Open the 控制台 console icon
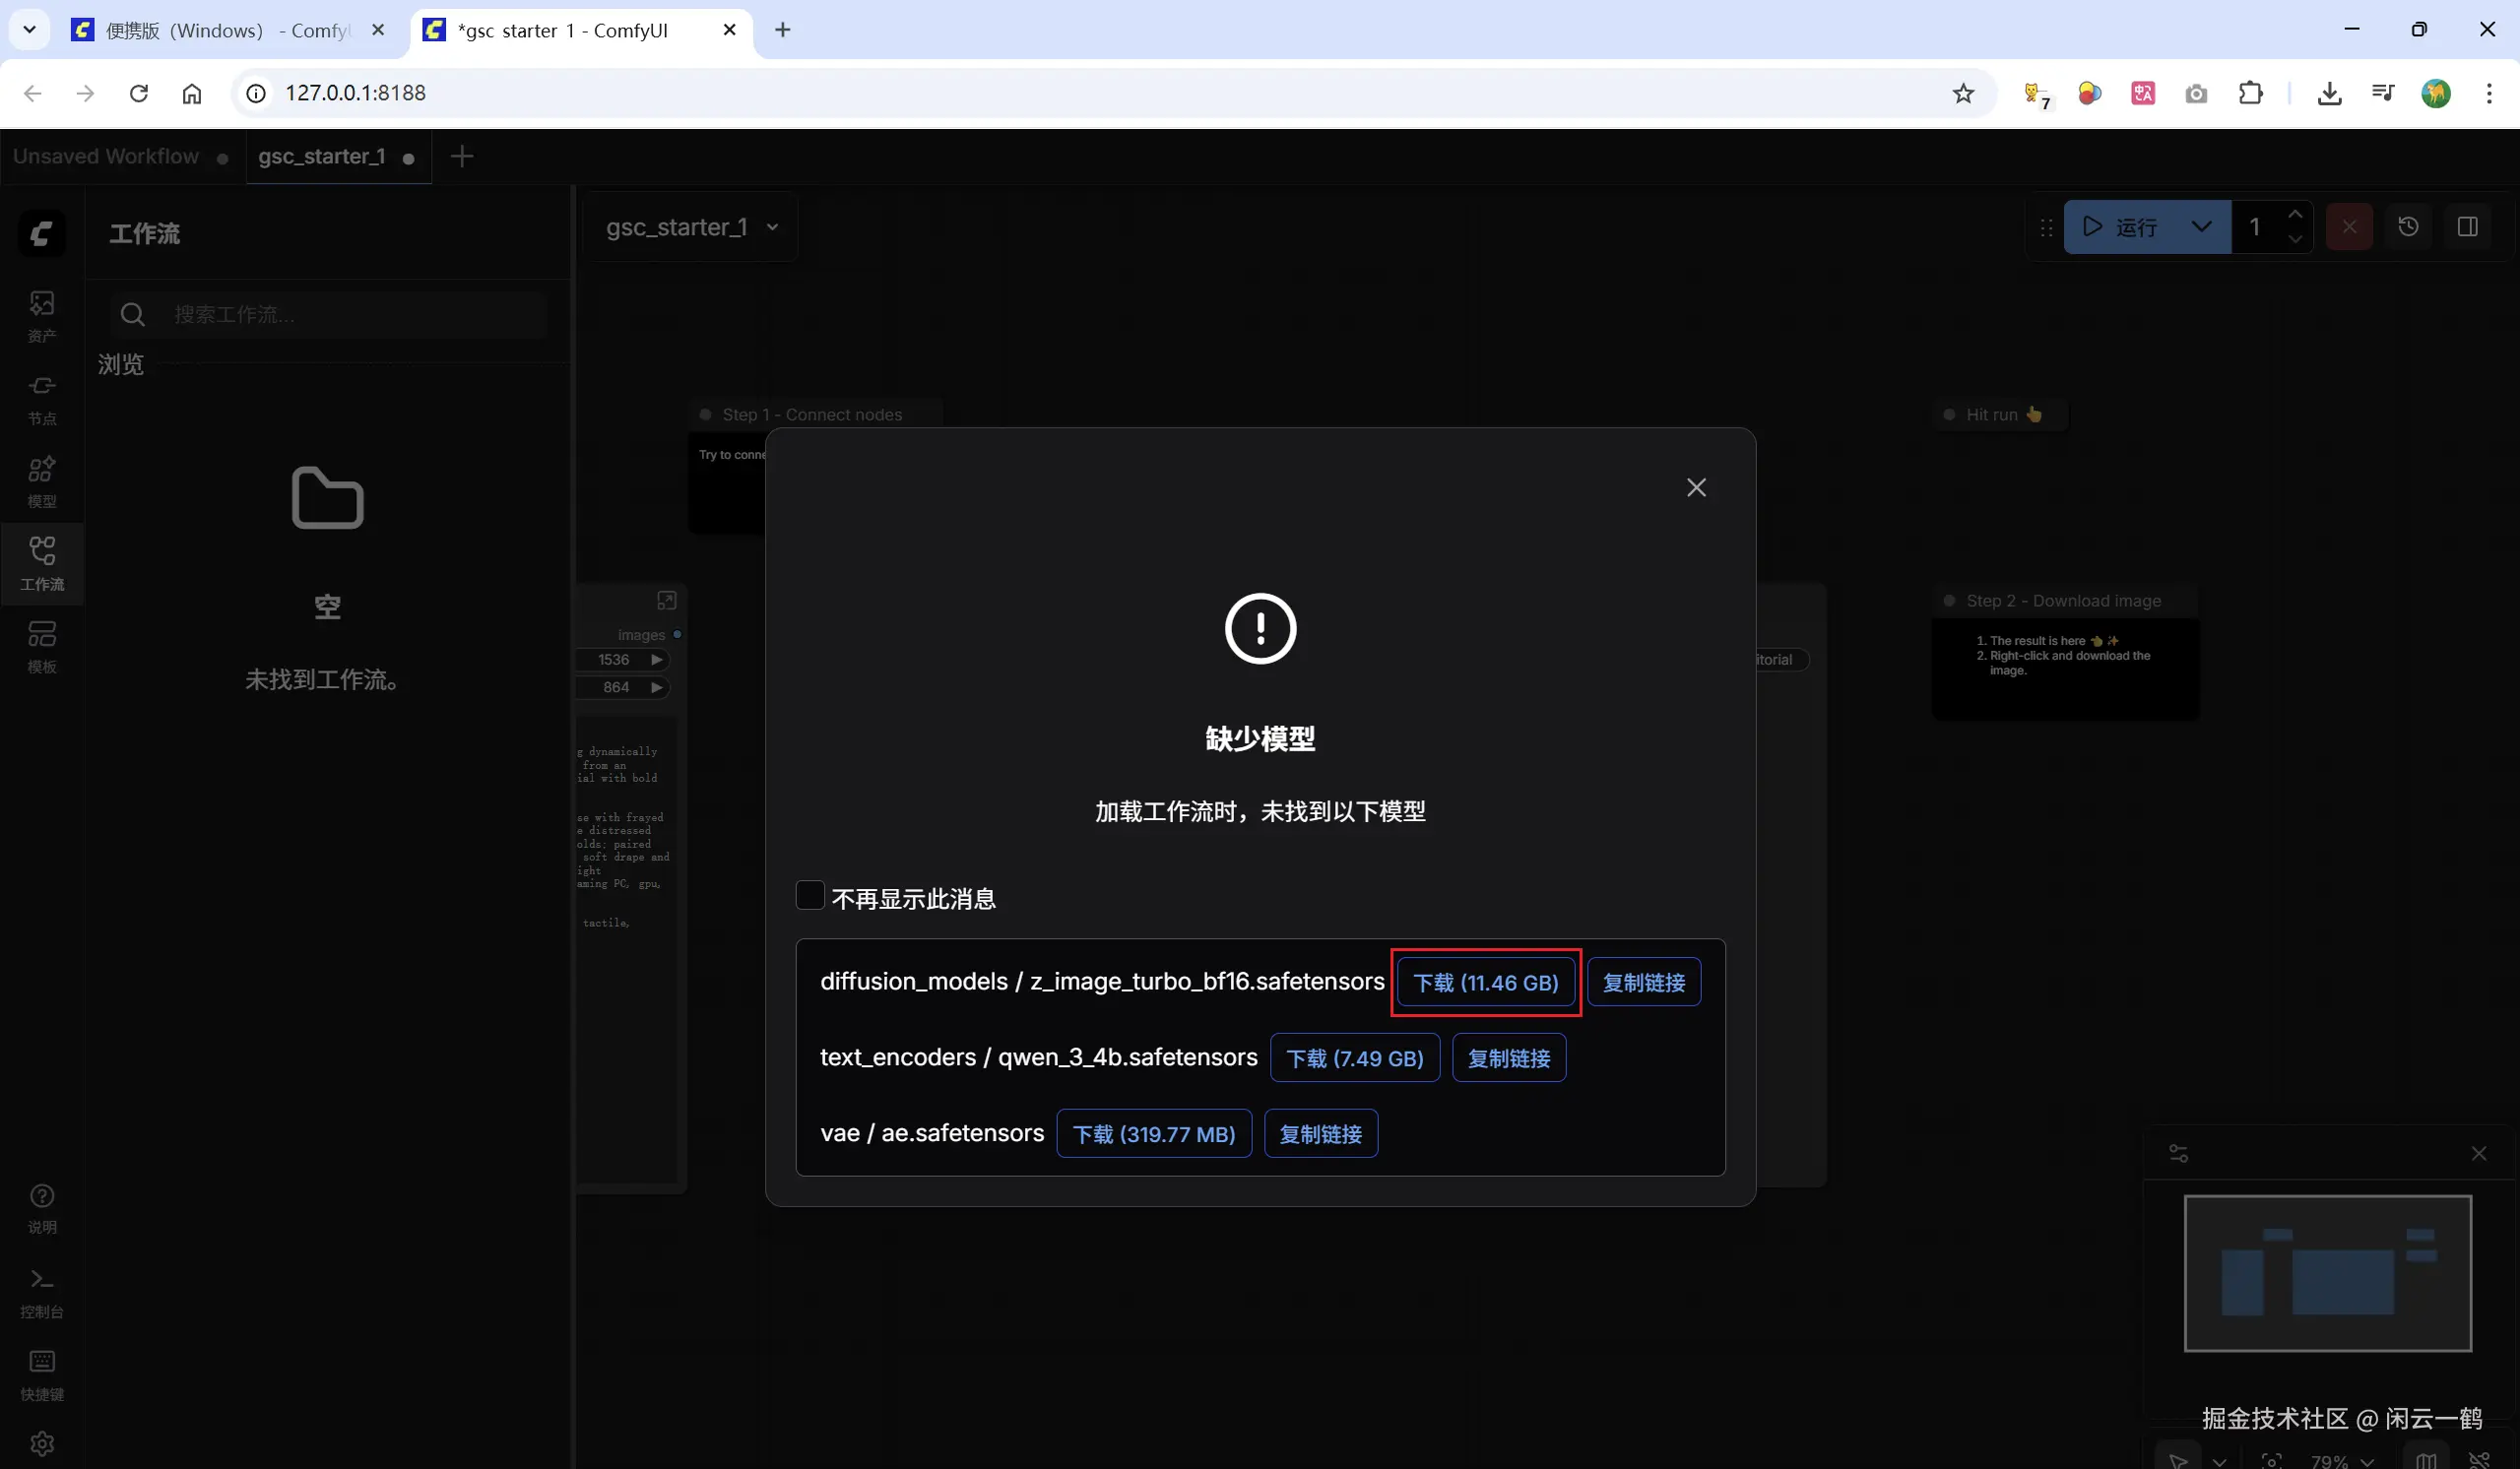 [41, 1292]
